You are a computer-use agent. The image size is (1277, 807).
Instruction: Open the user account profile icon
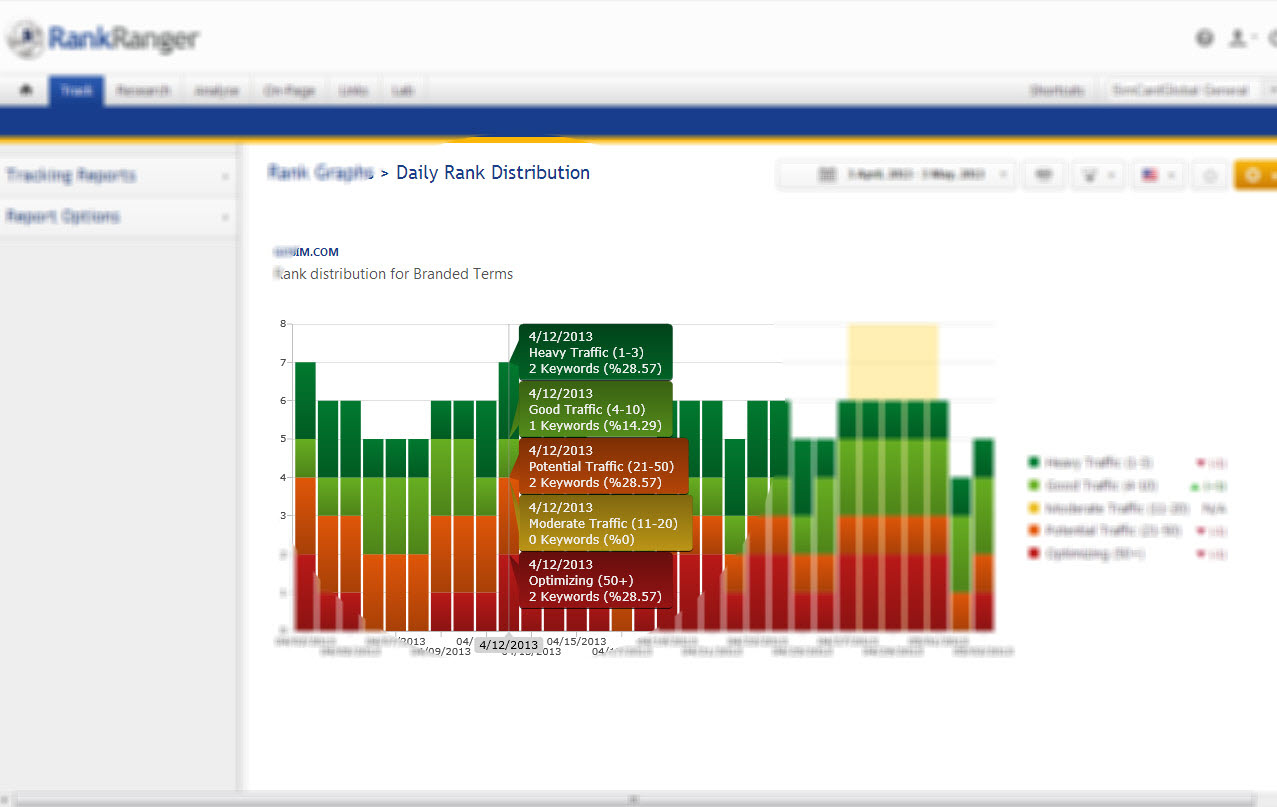point(1238,38)
